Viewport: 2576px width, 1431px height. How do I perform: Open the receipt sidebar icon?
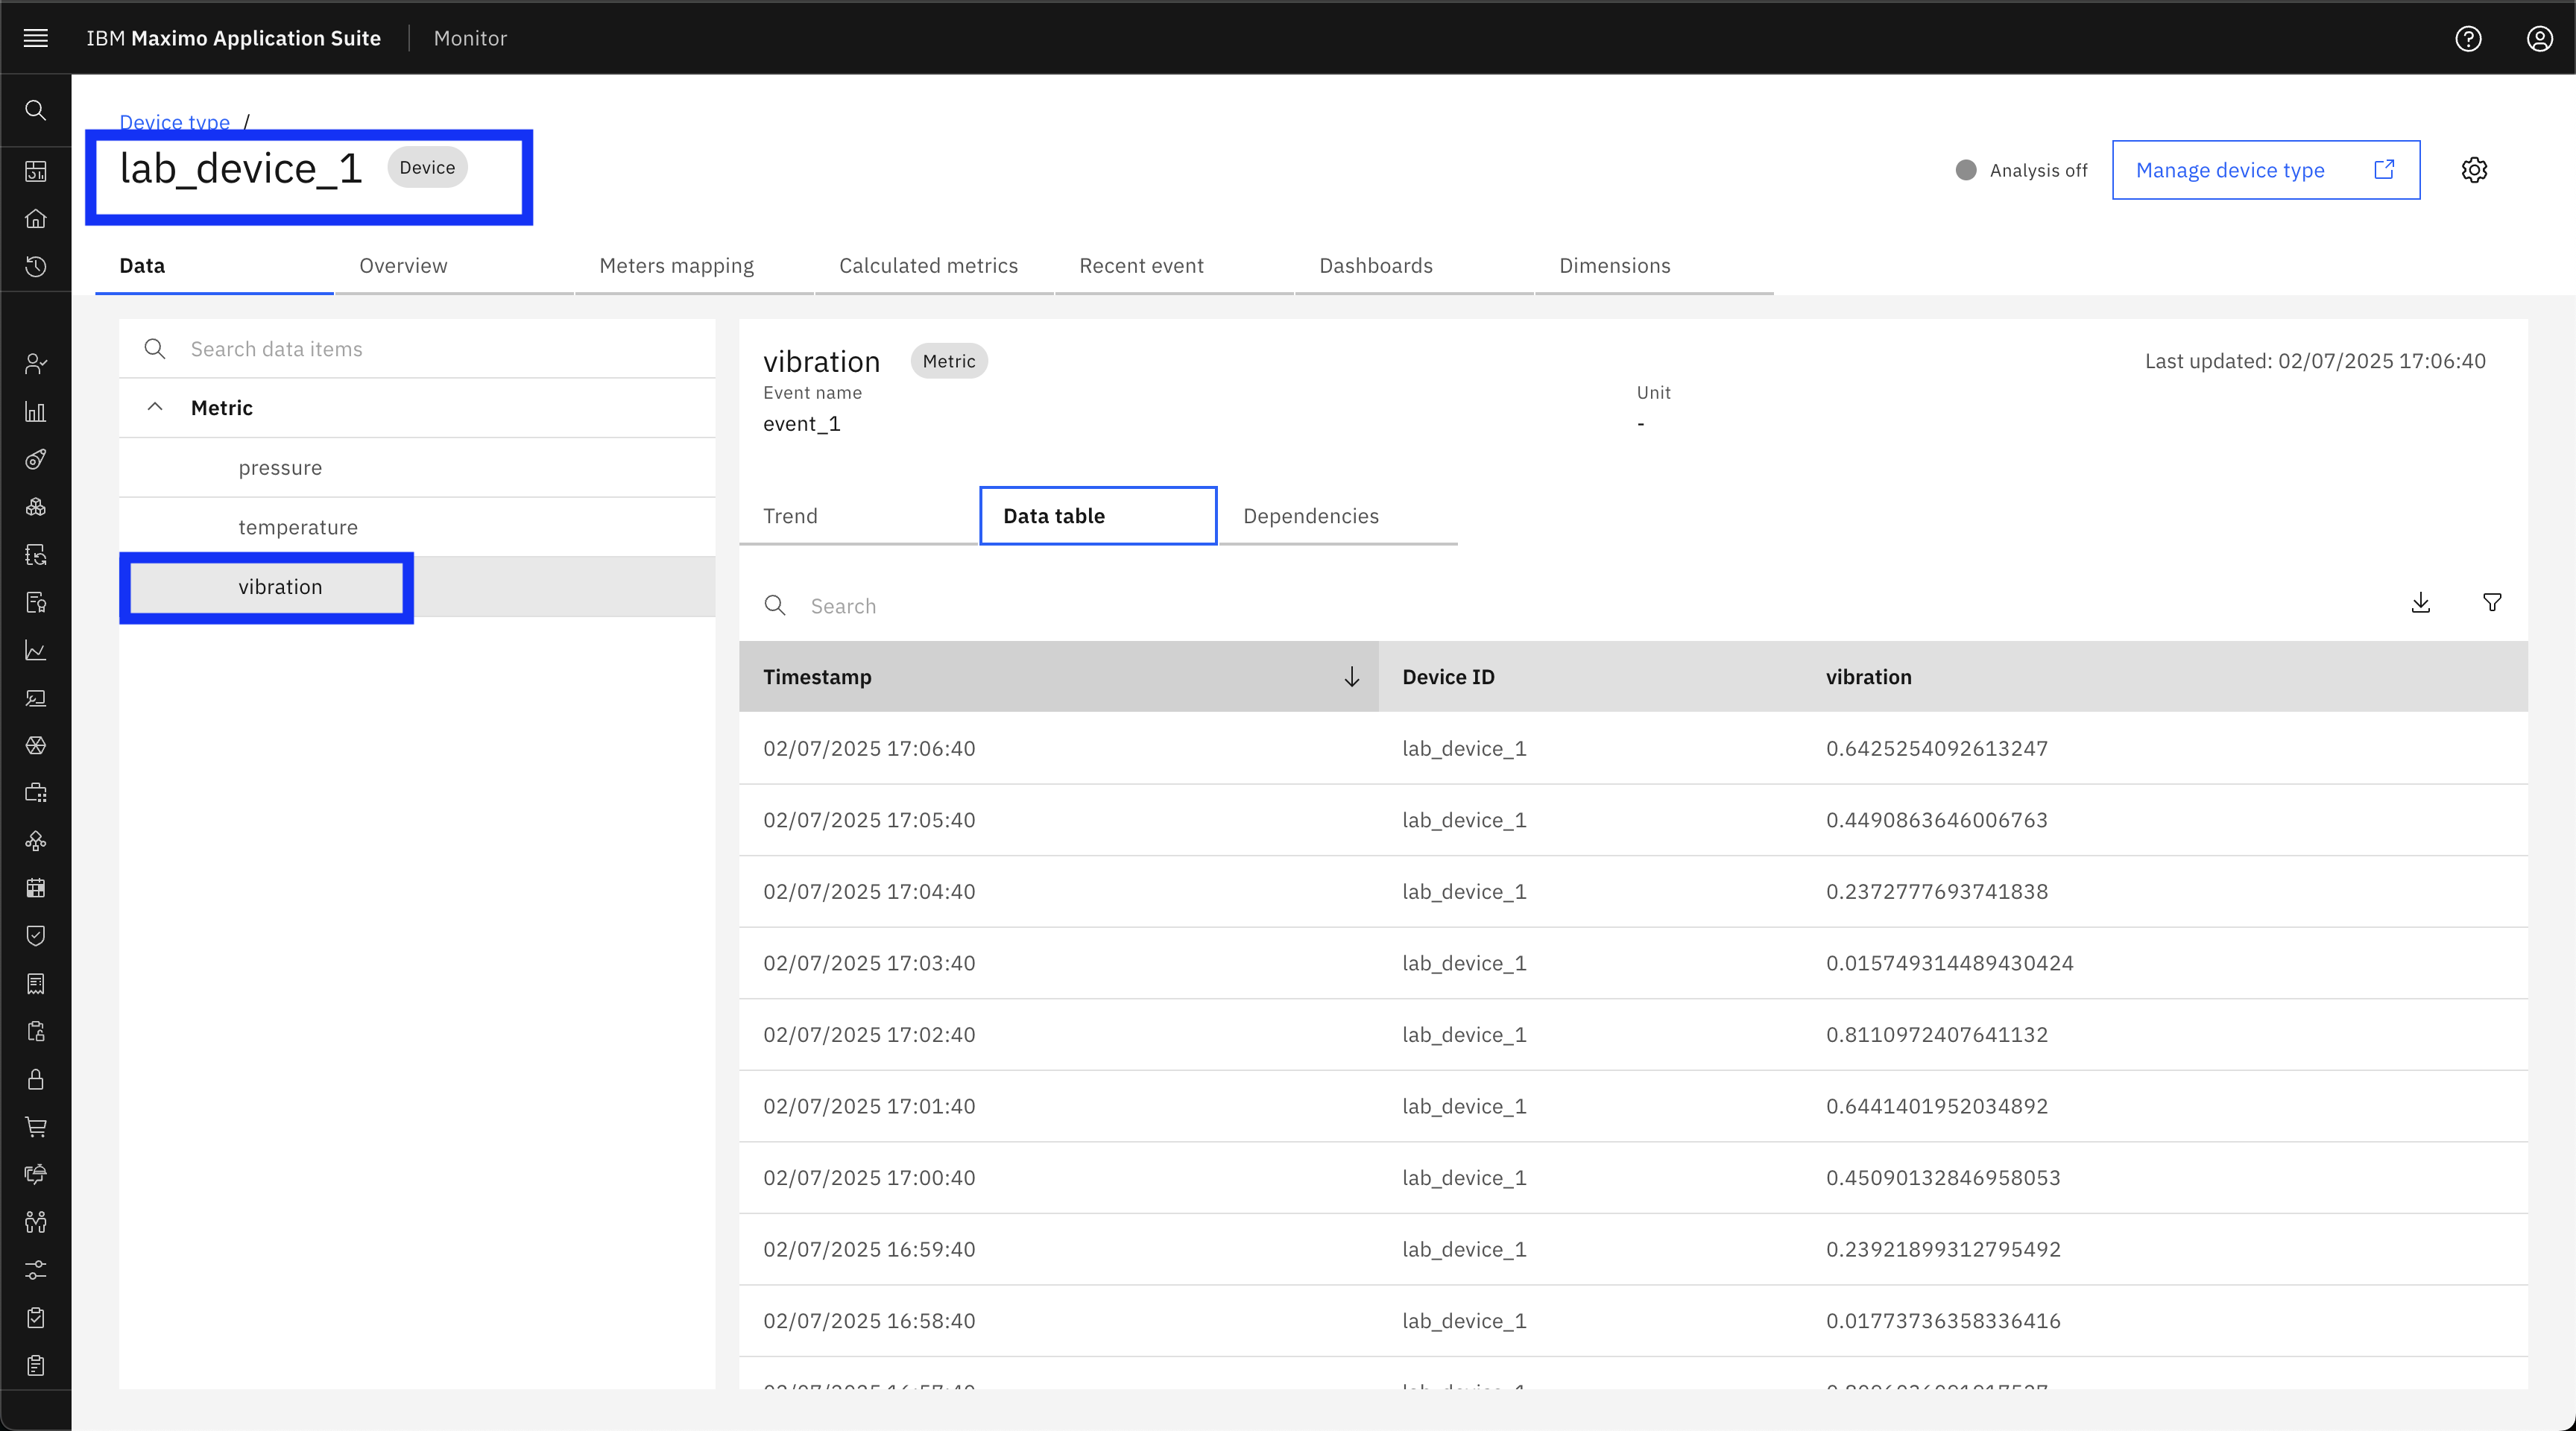(x=36, y=984)
